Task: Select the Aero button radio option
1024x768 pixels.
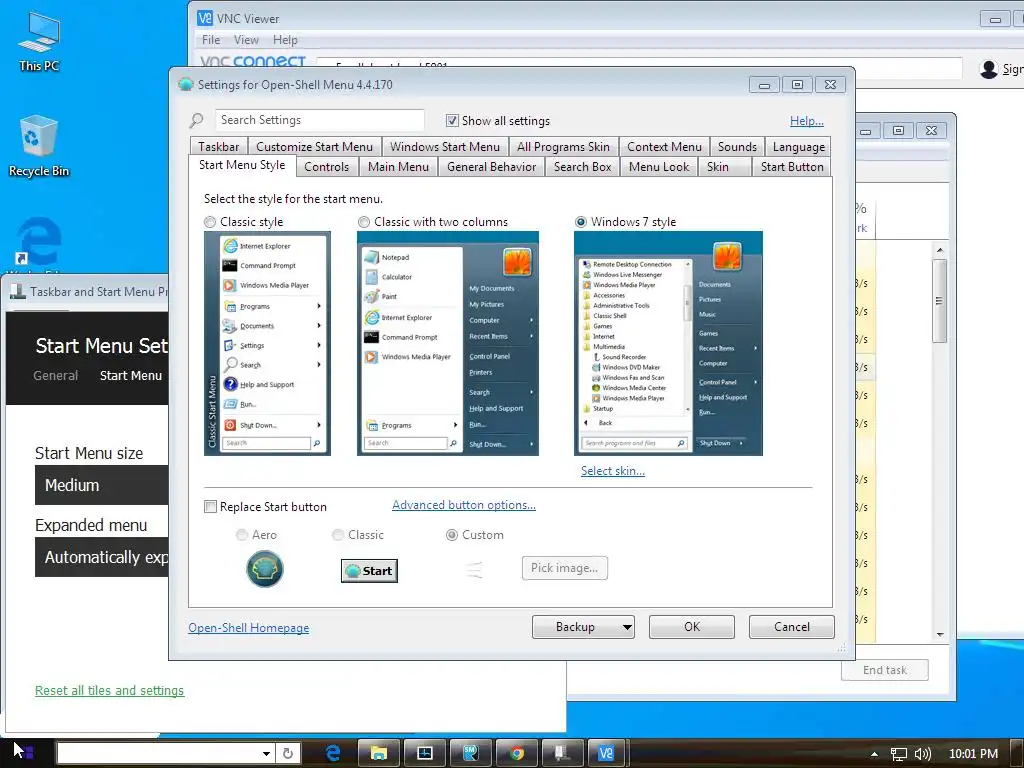Action: tap(242, 535)
